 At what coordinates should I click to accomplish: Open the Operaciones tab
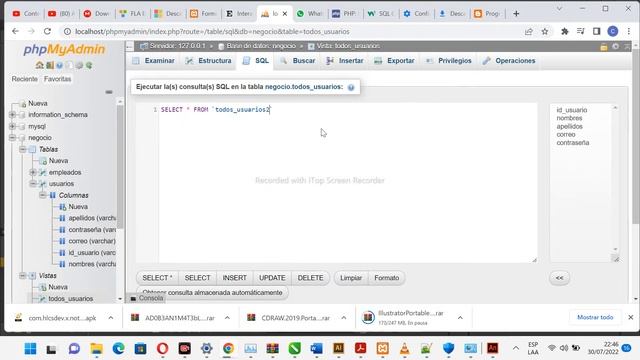point(509,61)
